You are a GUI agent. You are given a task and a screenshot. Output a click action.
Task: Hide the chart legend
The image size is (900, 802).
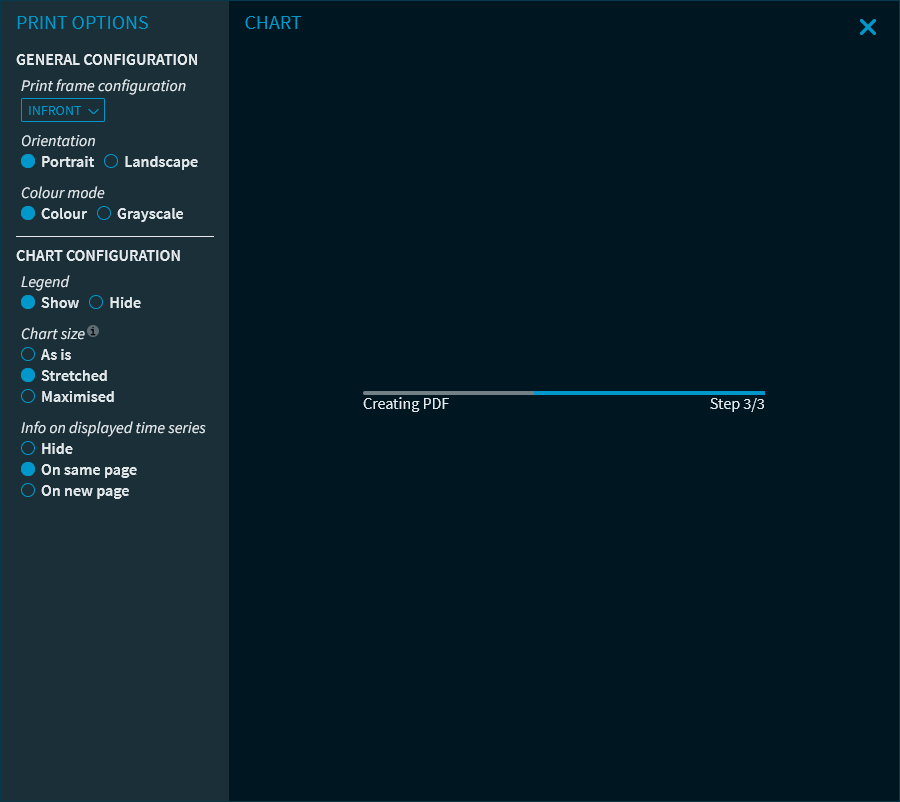pos(97,303)
